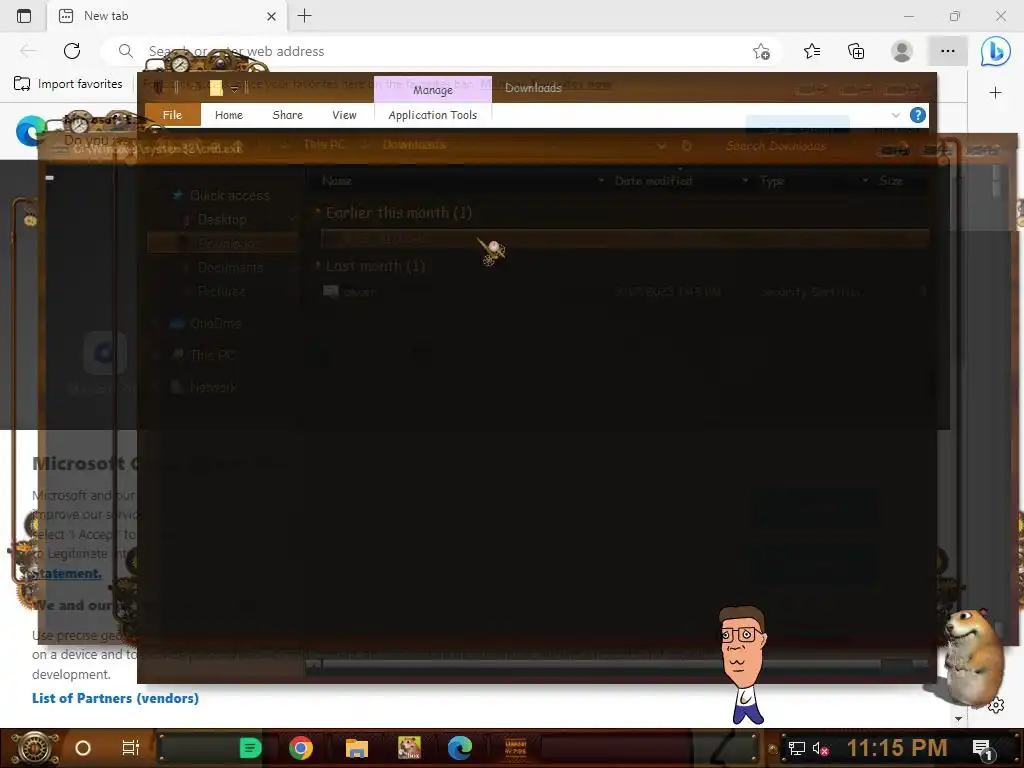Launch green chat app from taskbar
This screenshot has height=768, width=1024.
(x=250, y=748)
